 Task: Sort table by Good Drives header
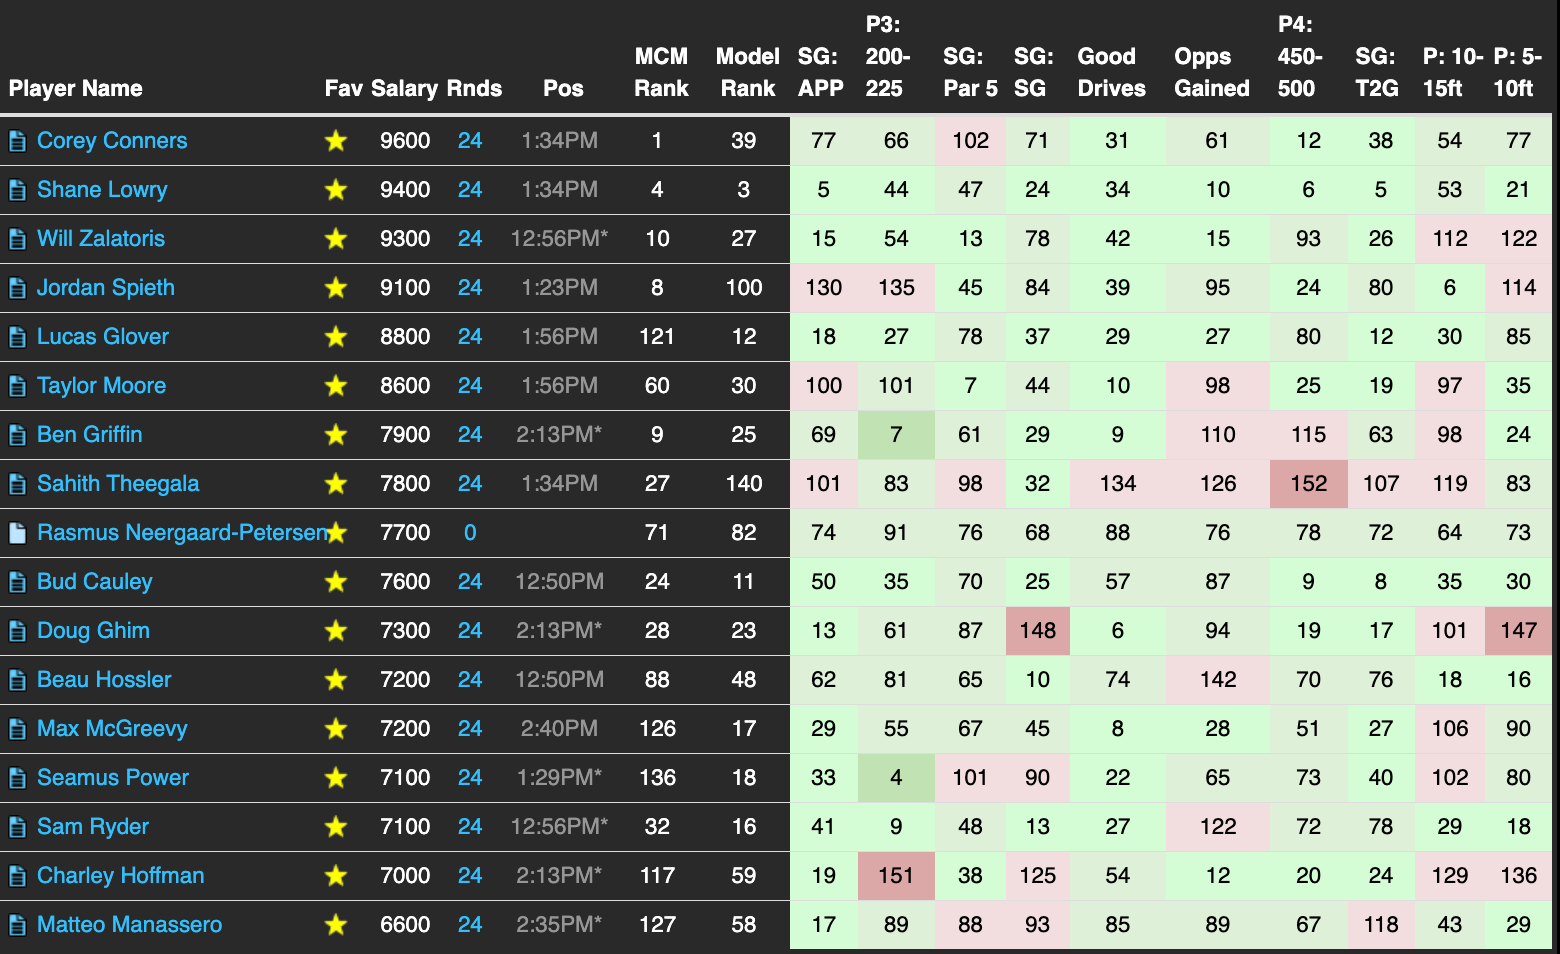click(1111, 72)
